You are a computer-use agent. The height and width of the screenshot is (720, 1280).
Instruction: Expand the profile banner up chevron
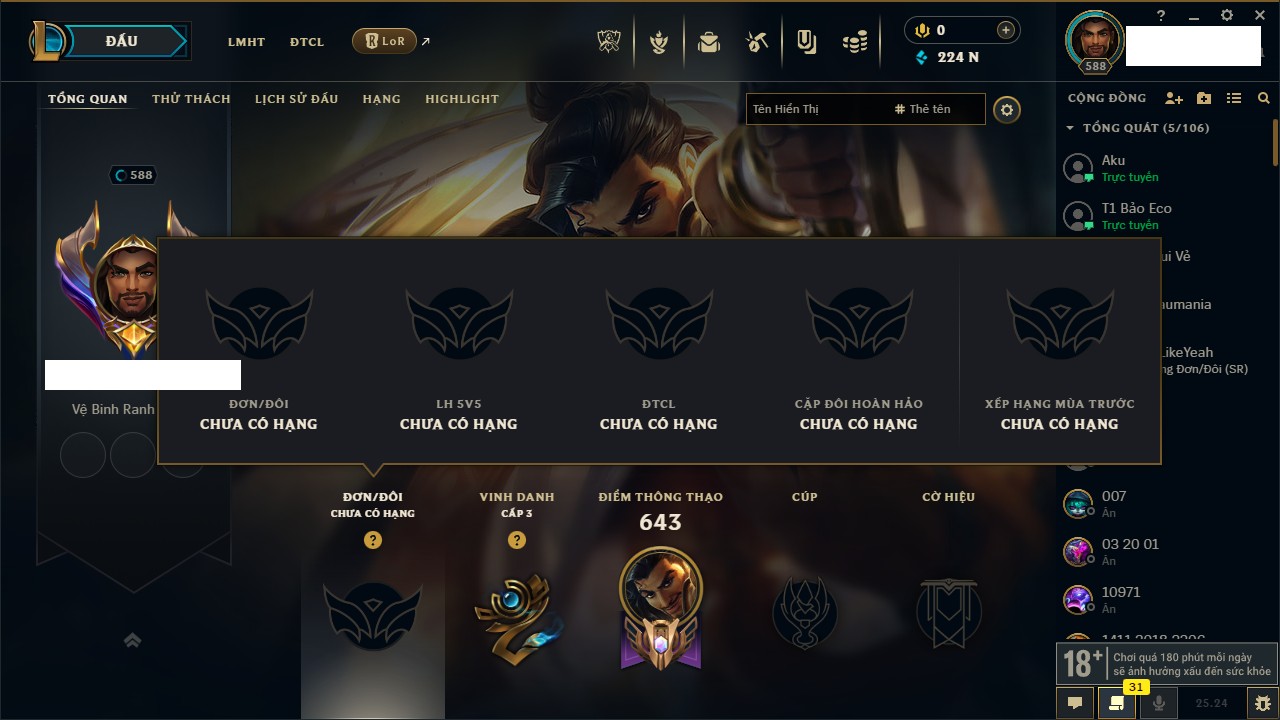132,640
